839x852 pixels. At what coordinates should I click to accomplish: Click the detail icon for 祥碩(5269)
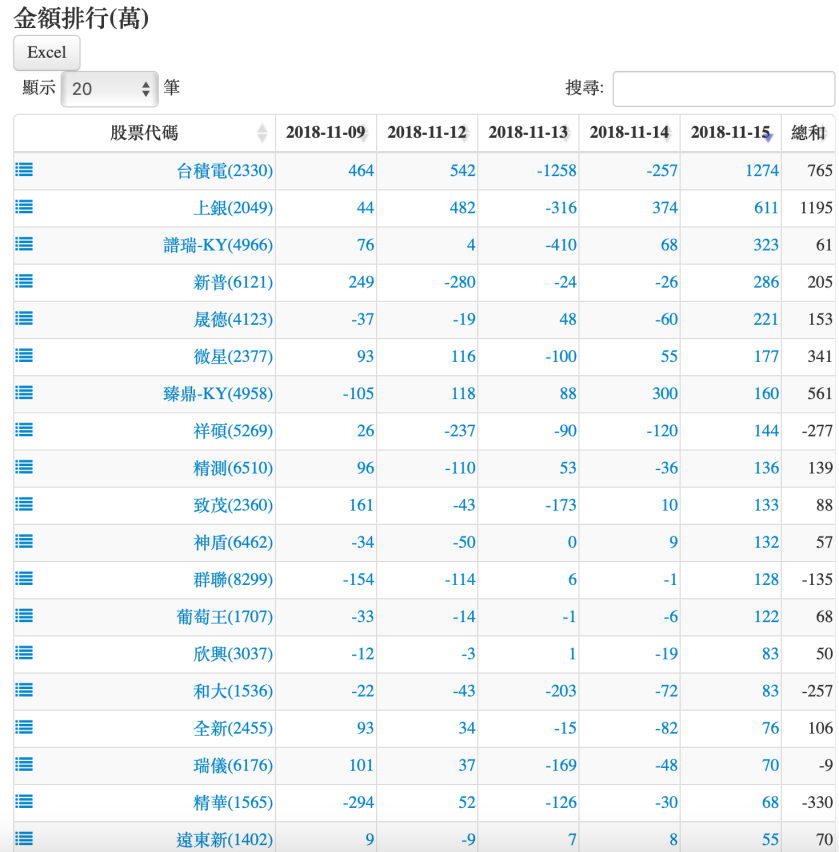click(22, 431)
